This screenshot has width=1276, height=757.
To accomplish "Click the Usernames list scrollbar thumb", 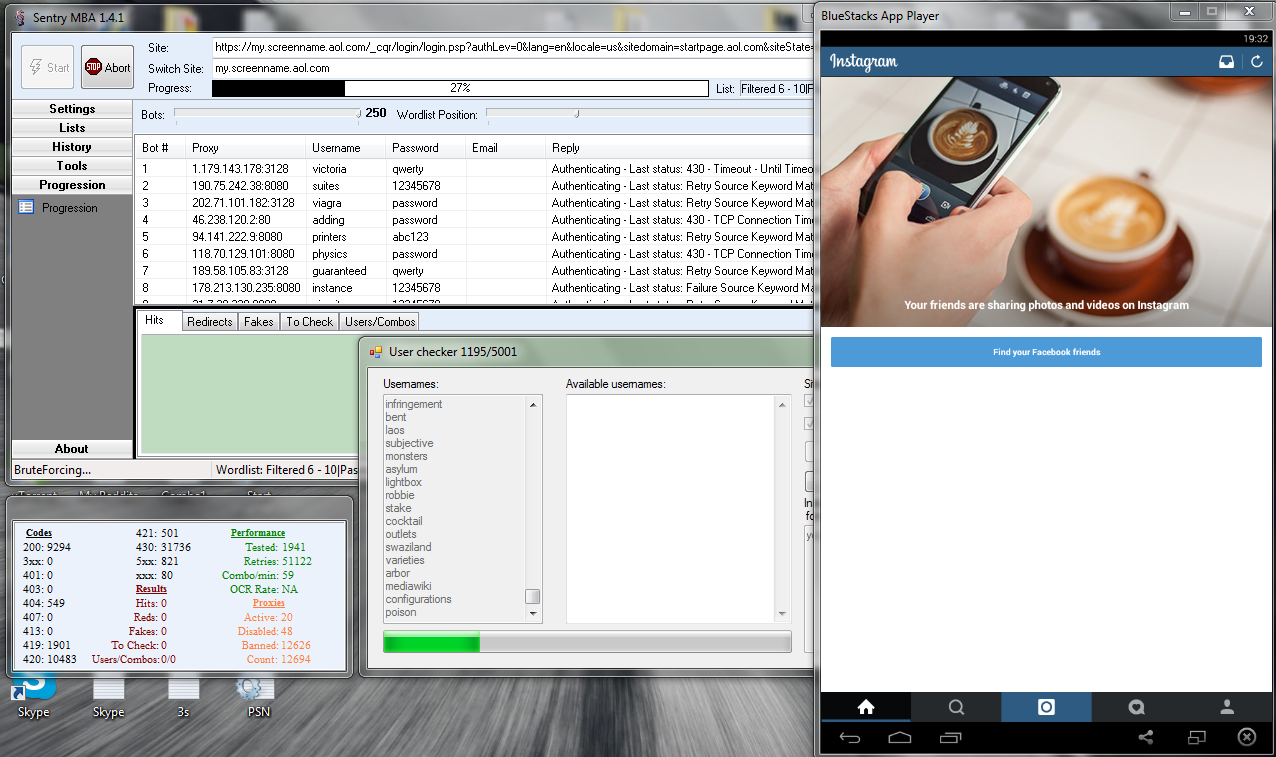I will coord(533,596).
